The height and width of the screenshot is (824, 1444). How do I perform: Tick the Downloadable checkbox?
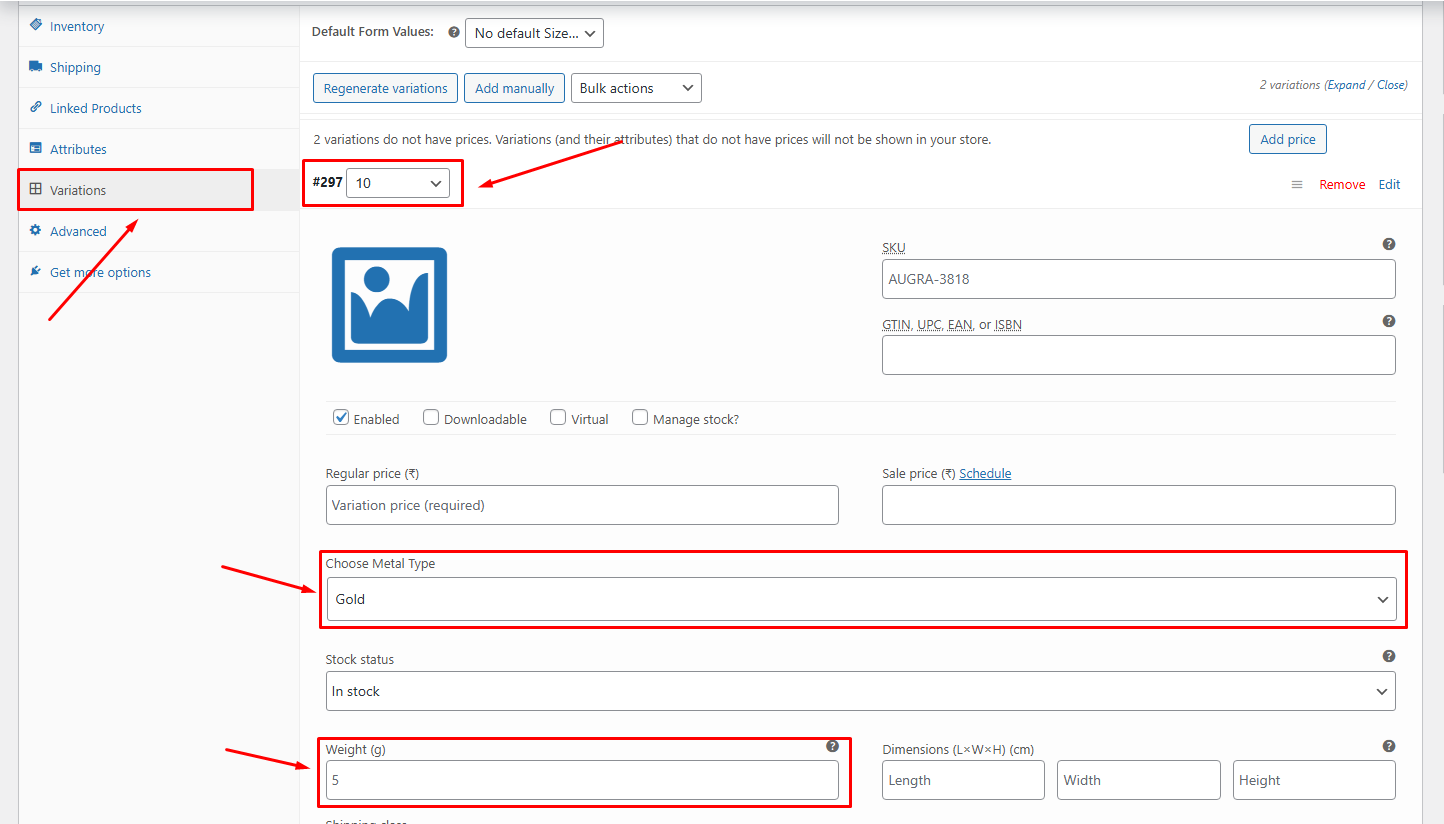tap(431, 418)
